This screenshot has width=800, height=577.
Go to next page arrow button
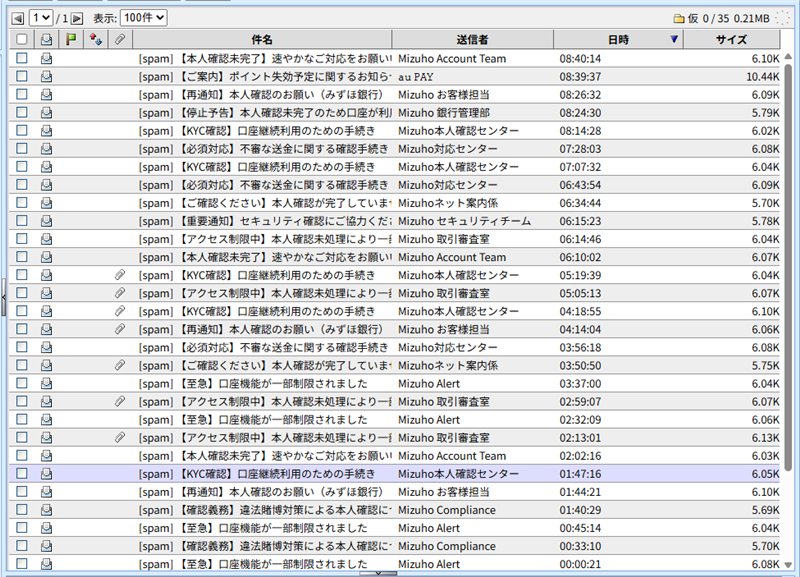[x=77, y=18]
